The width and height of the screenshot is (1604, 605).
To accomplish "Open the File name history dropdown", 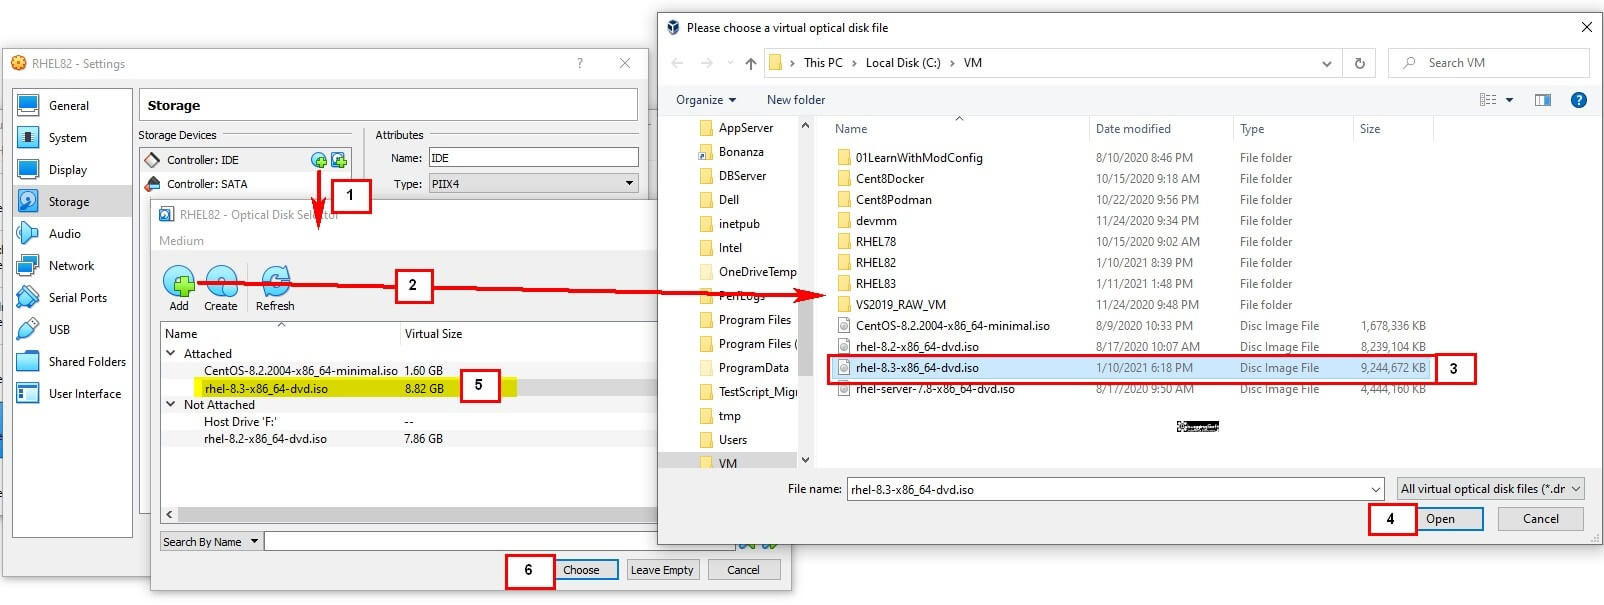I will tap(1376, 490).
